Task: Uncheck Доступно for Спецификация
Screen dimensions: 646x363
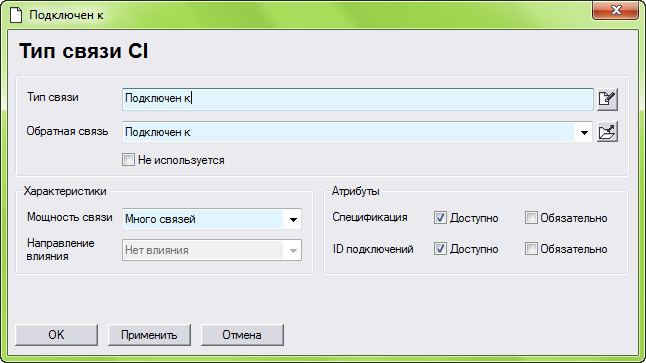Action: click(440, 218)
